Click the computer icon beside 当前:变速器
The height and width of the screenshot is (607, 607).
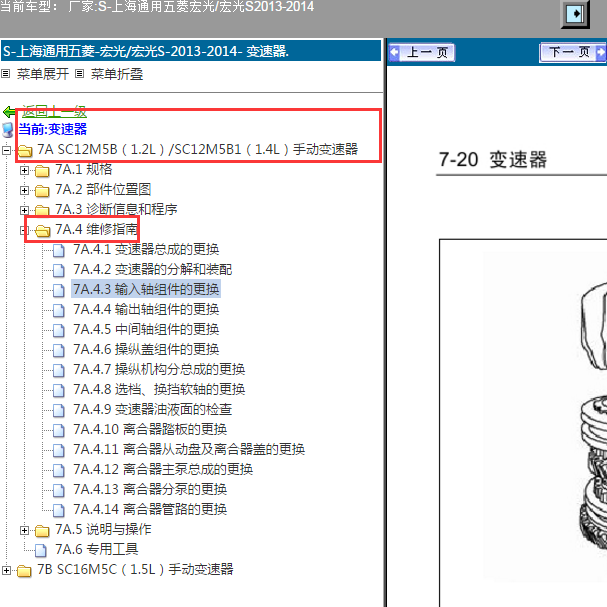click(8, 130)
